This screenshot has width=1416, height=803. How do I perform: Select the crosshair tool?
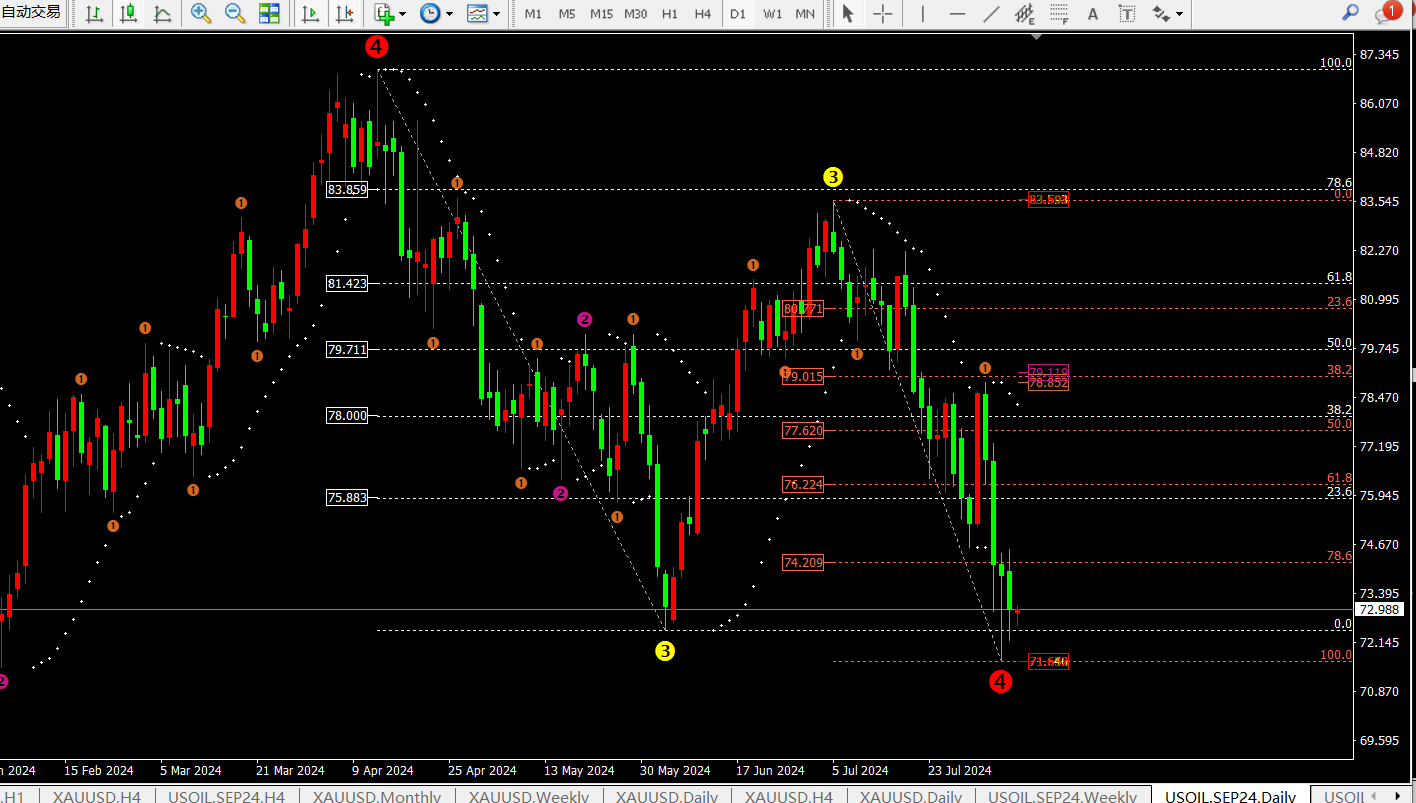[882, 14]
